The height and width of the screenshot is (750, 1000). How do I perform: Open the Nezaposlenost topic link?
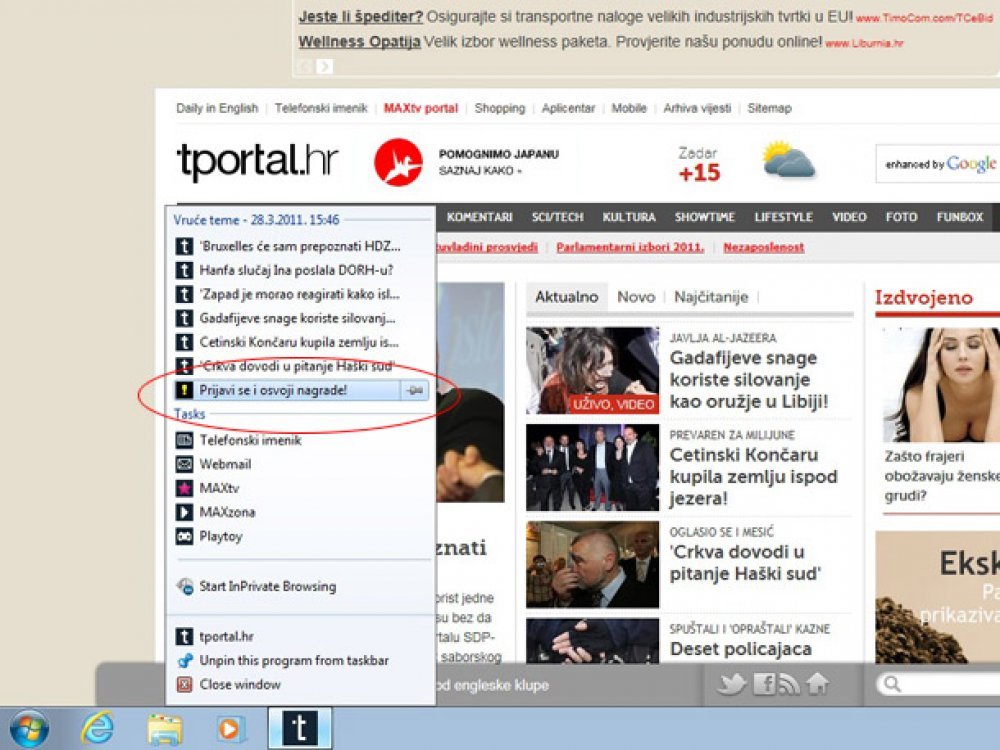pos(763,247)
